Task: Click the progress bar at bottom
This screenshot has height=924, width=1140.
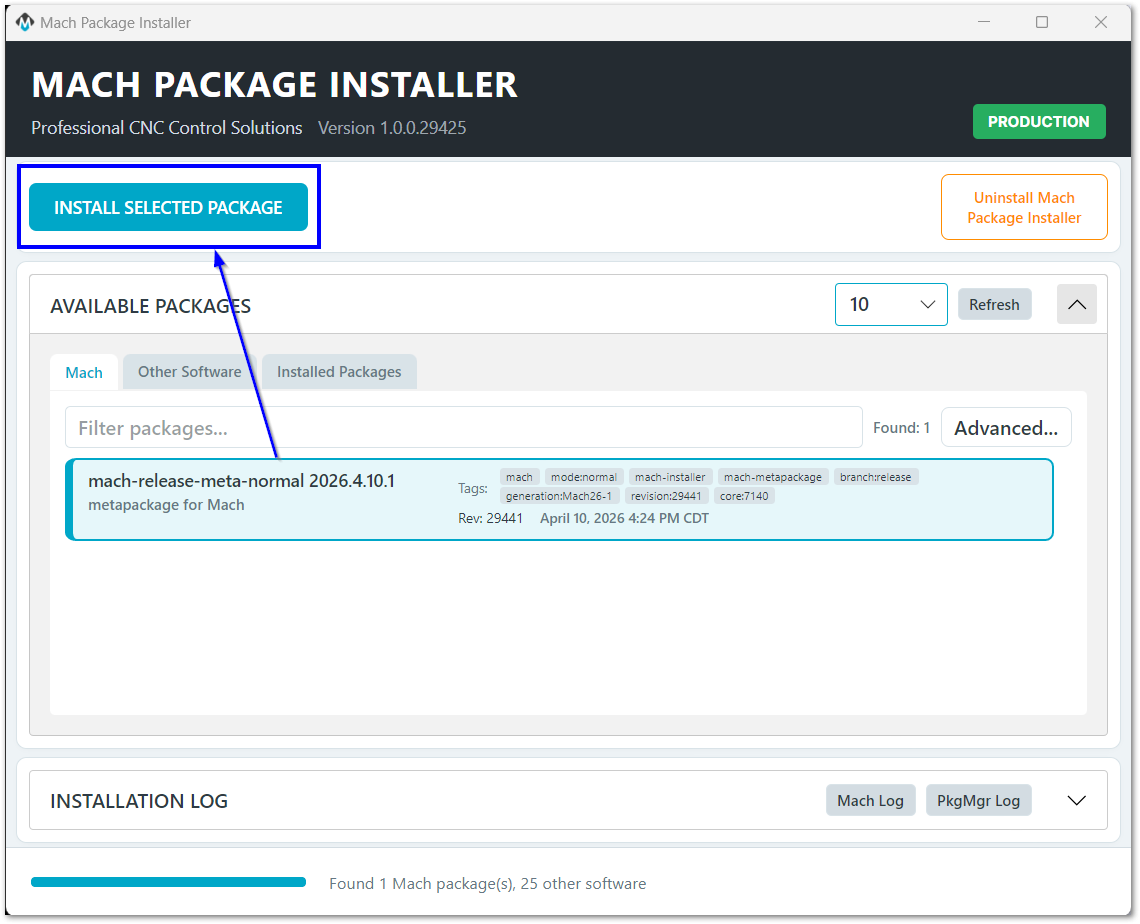Action: [x=168, y=883]
